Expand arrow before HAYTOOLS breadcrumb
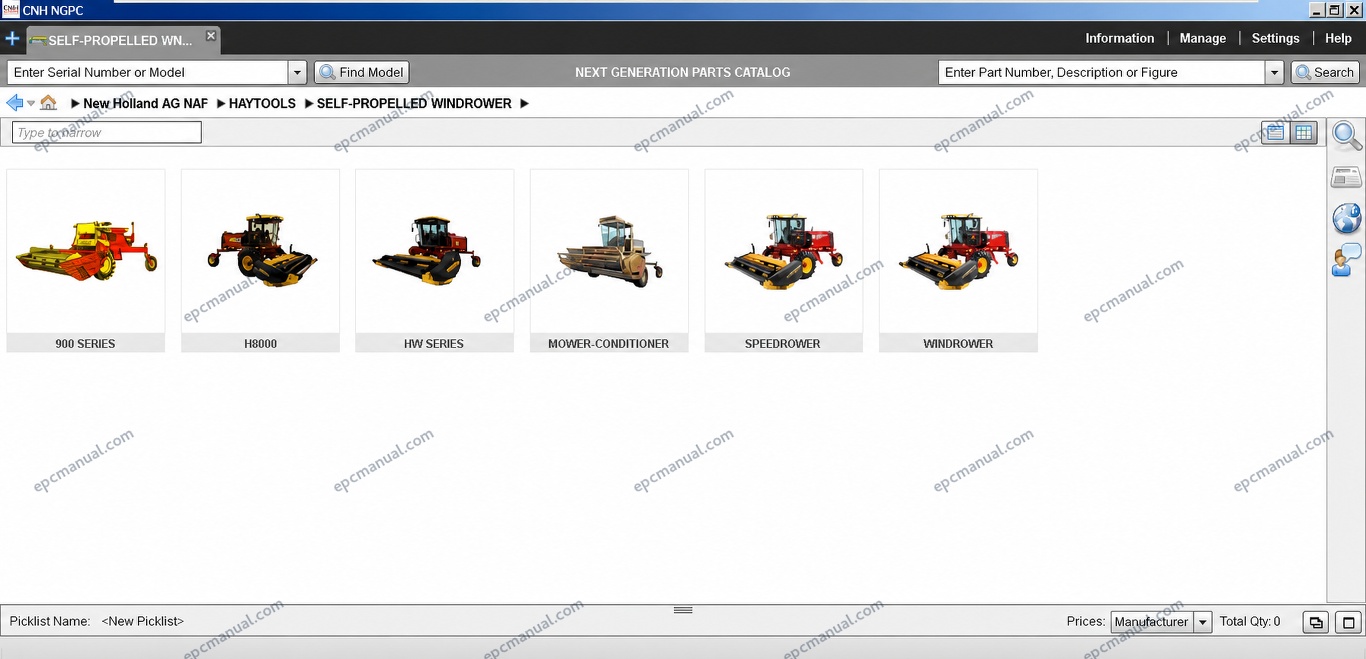The width and height of the screenshot is (1366, 659). [x=221, y=103]
